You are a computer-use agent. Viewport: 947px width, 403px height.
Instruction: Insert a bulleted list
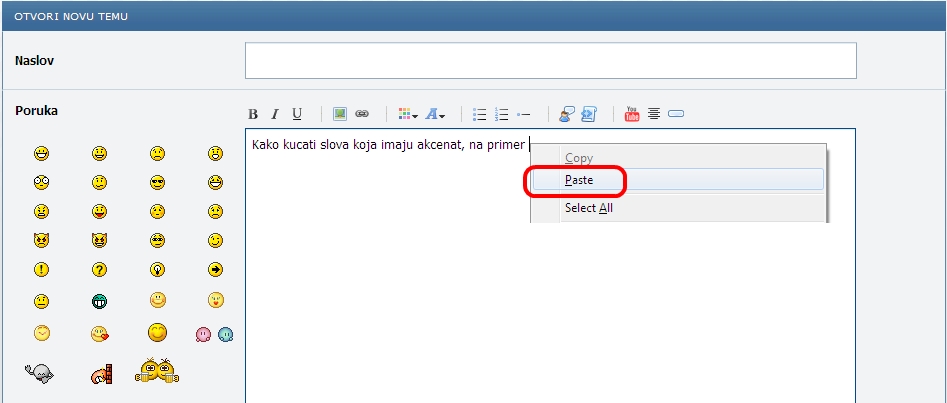click(480, 114)
